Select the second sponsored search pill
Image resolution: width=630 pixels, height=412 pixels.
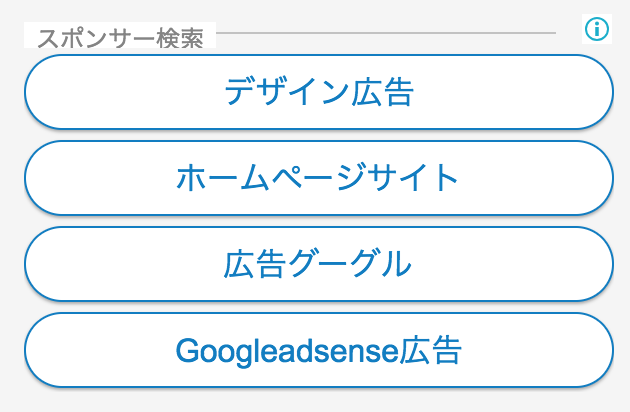tap(319, 178)
